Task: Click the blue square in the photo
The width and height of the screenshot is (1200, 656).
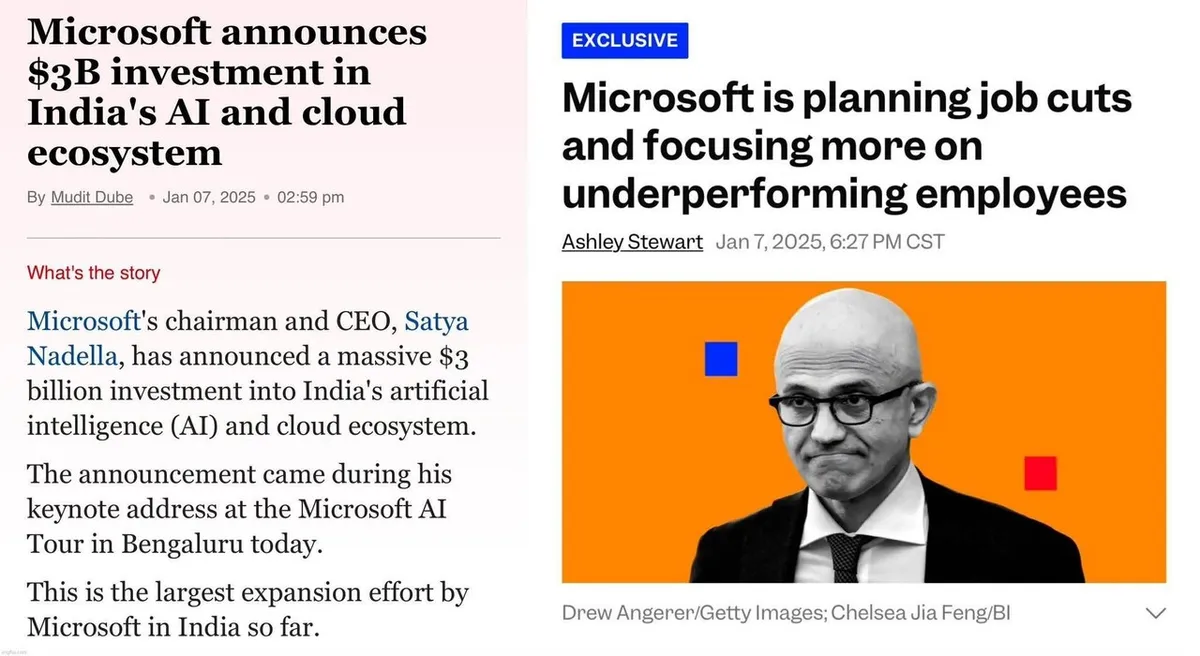Action: click(x=721, y=359)
